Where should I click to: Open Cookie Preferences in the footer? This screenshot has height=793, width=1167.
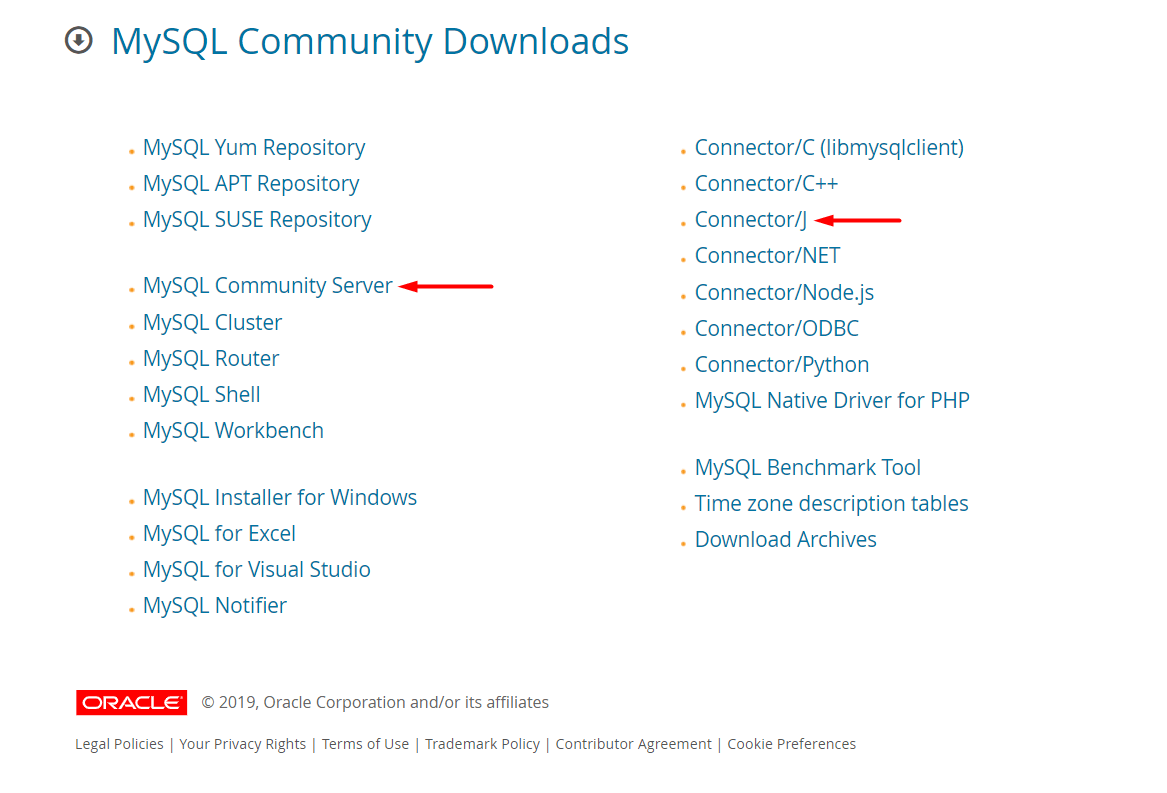click(x=791, y=744)
